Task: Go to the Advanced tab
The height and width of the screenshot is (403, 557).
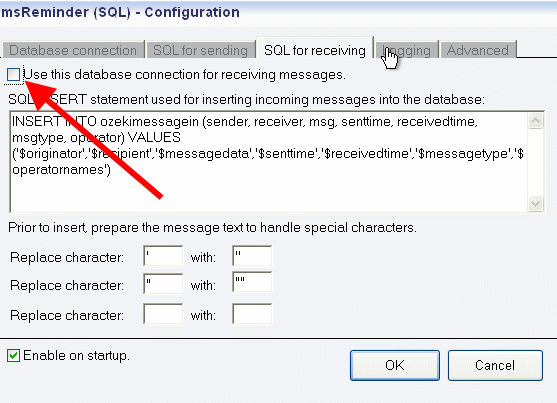Action: (x=478, y=50)
